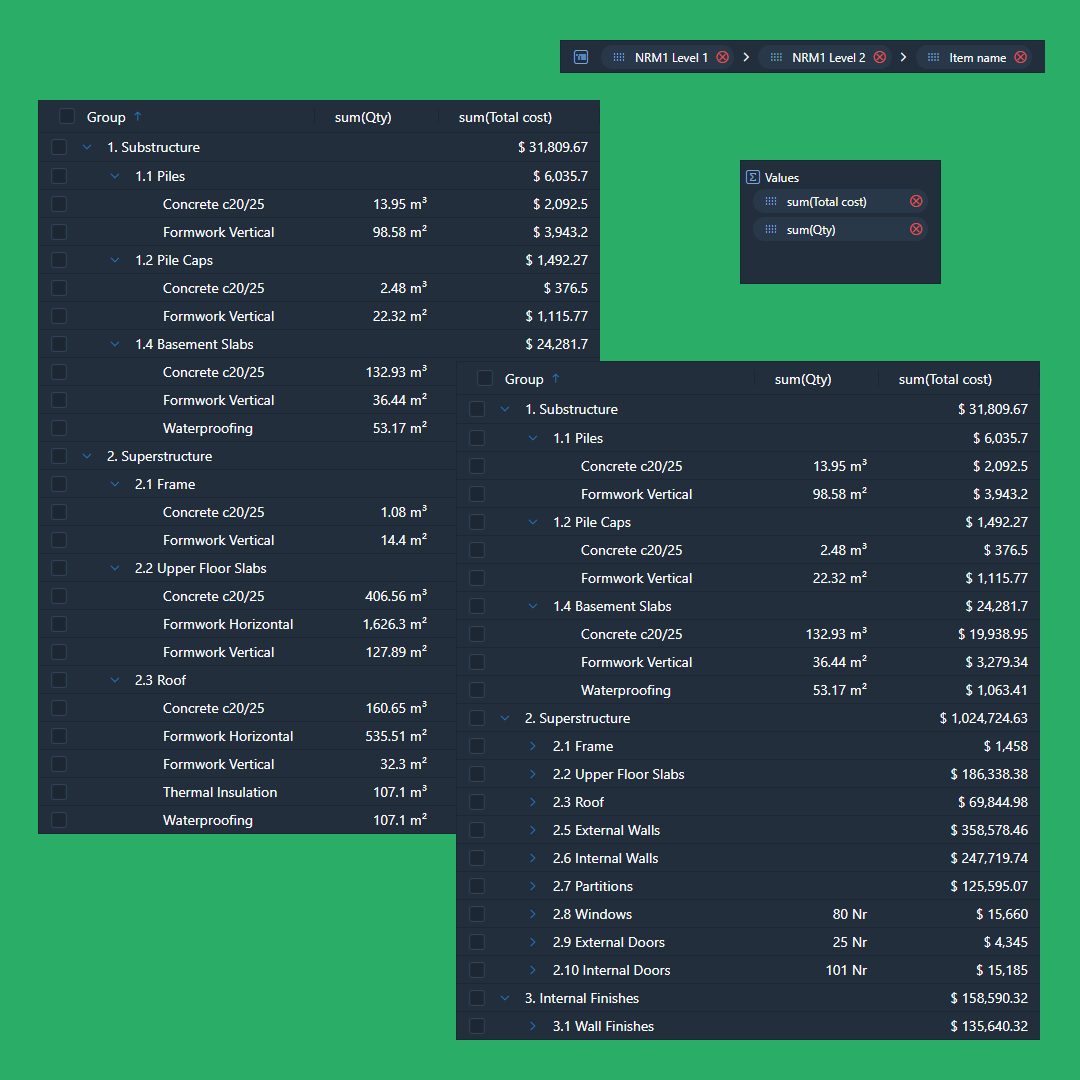
Task: Select the Waterproofing row under 1.4 Basement Slabs
Action: 626,690
